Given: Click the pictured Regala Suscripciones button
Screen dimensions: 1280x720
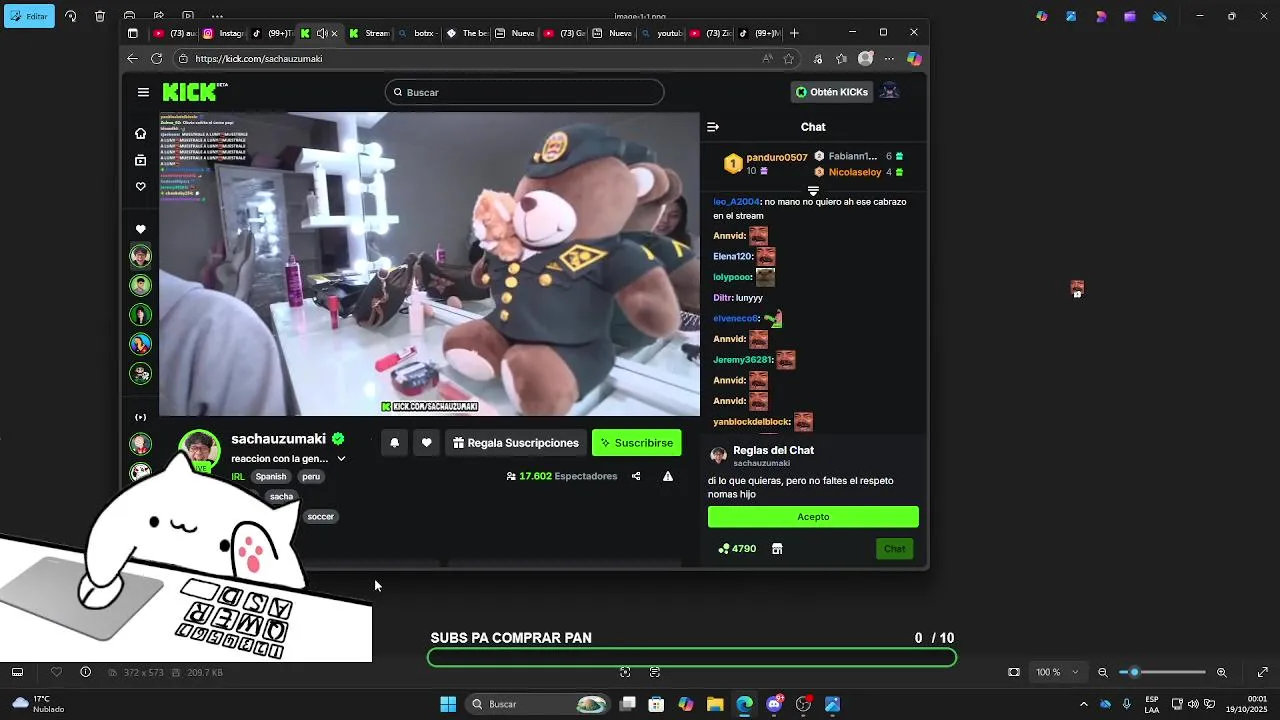Looking at the screenshot, I should click(x=515, y=443).
